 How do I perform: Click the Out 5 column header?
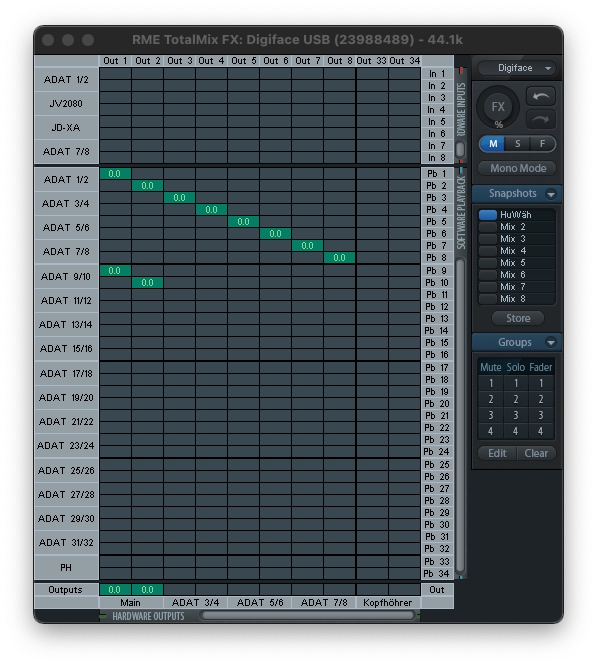[x=243, y=61]
